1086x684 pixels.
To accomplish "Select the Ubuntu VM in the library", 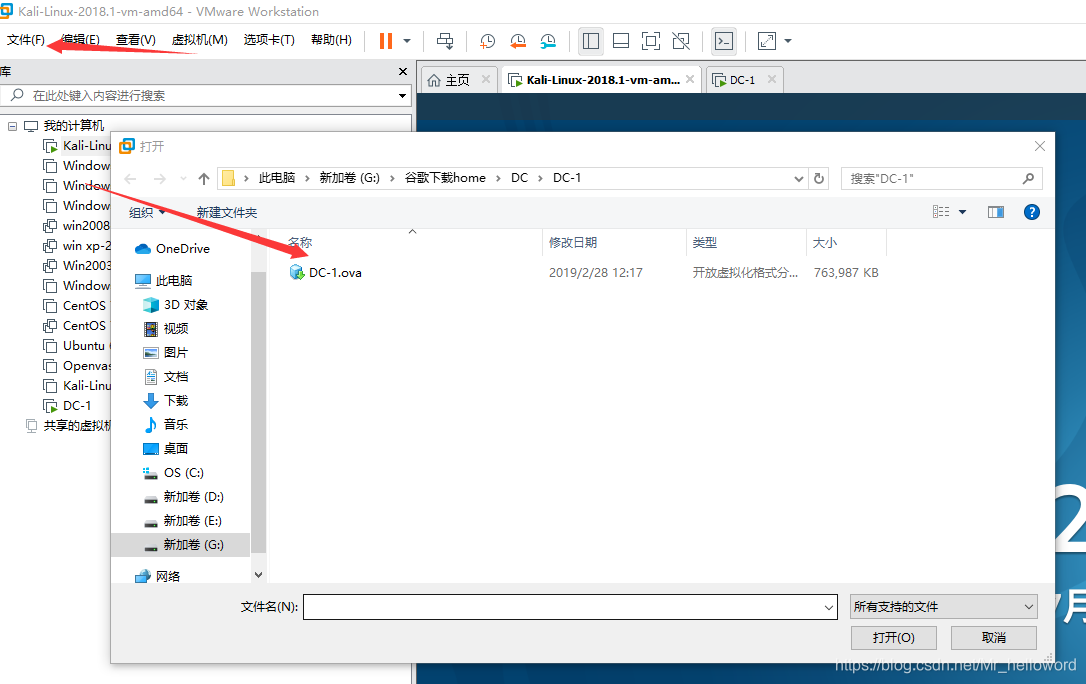I will 75,345.
